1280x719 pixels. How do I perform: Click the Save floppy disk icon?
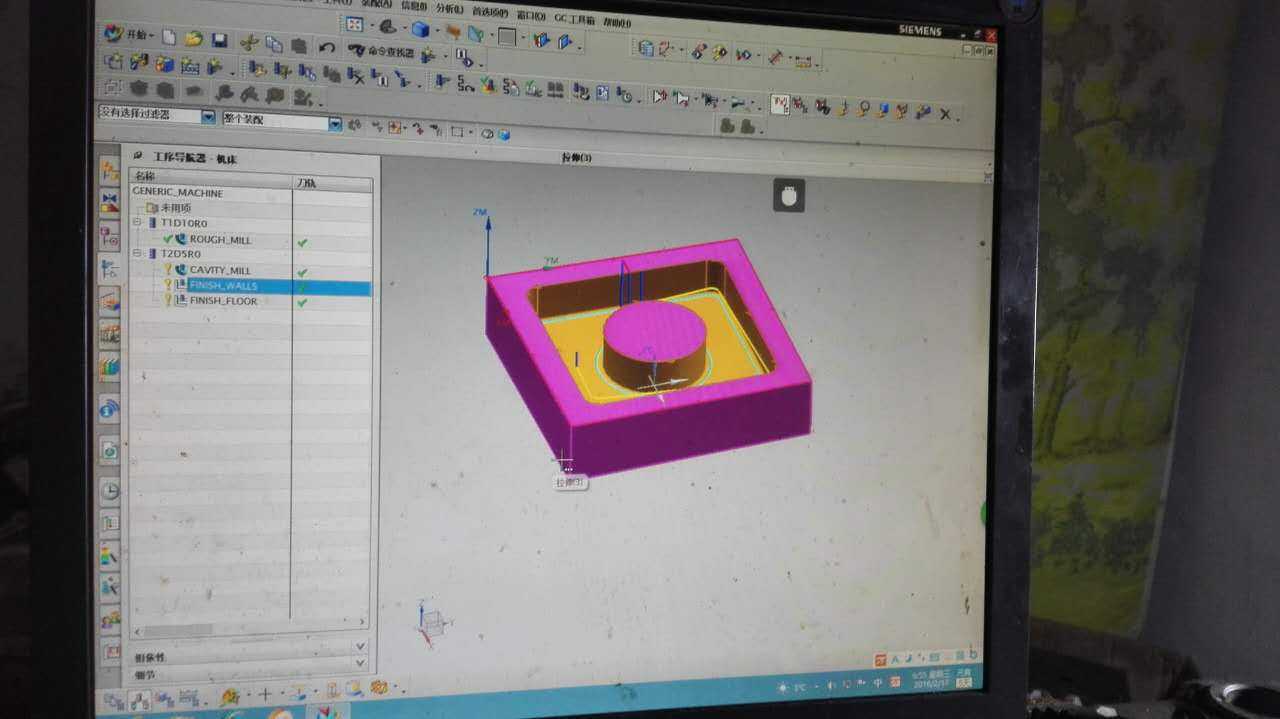tap(219, 41)
